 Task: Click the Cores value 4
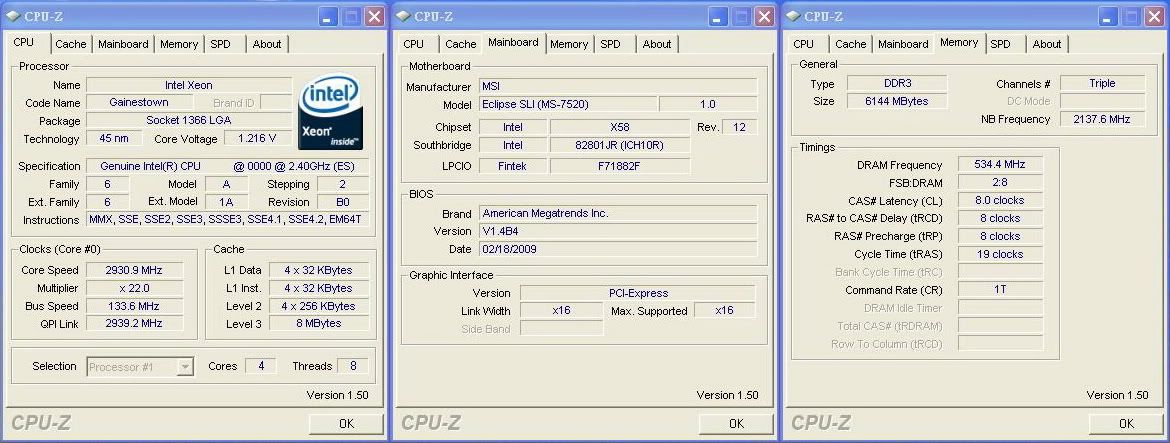[260, 365]
